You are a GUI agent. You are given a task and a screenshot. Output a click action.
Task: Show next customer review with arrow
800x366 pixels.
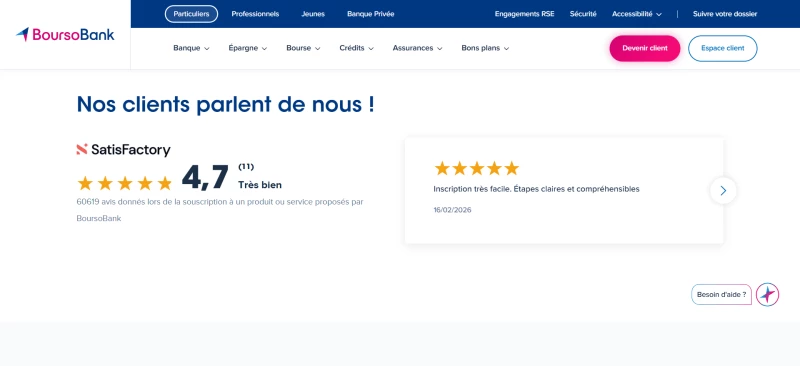pyautogui.click(x=723, y=190)
